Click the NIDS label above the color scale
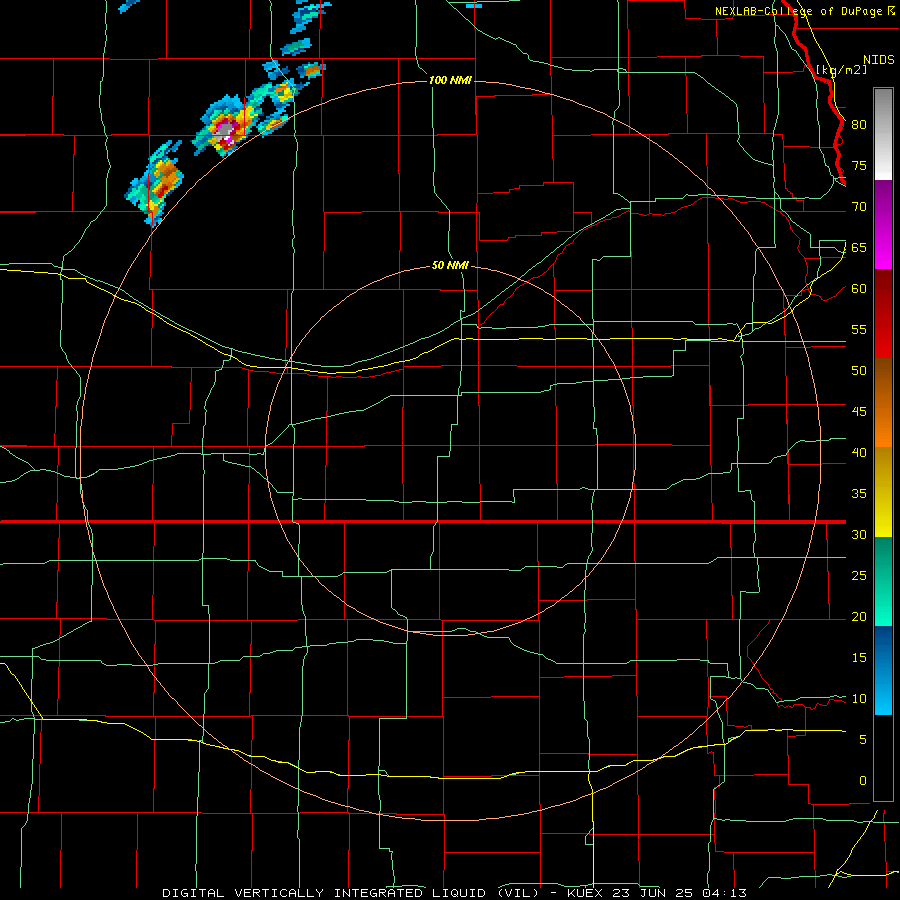 pyautogui.click(x=878, y=60)
